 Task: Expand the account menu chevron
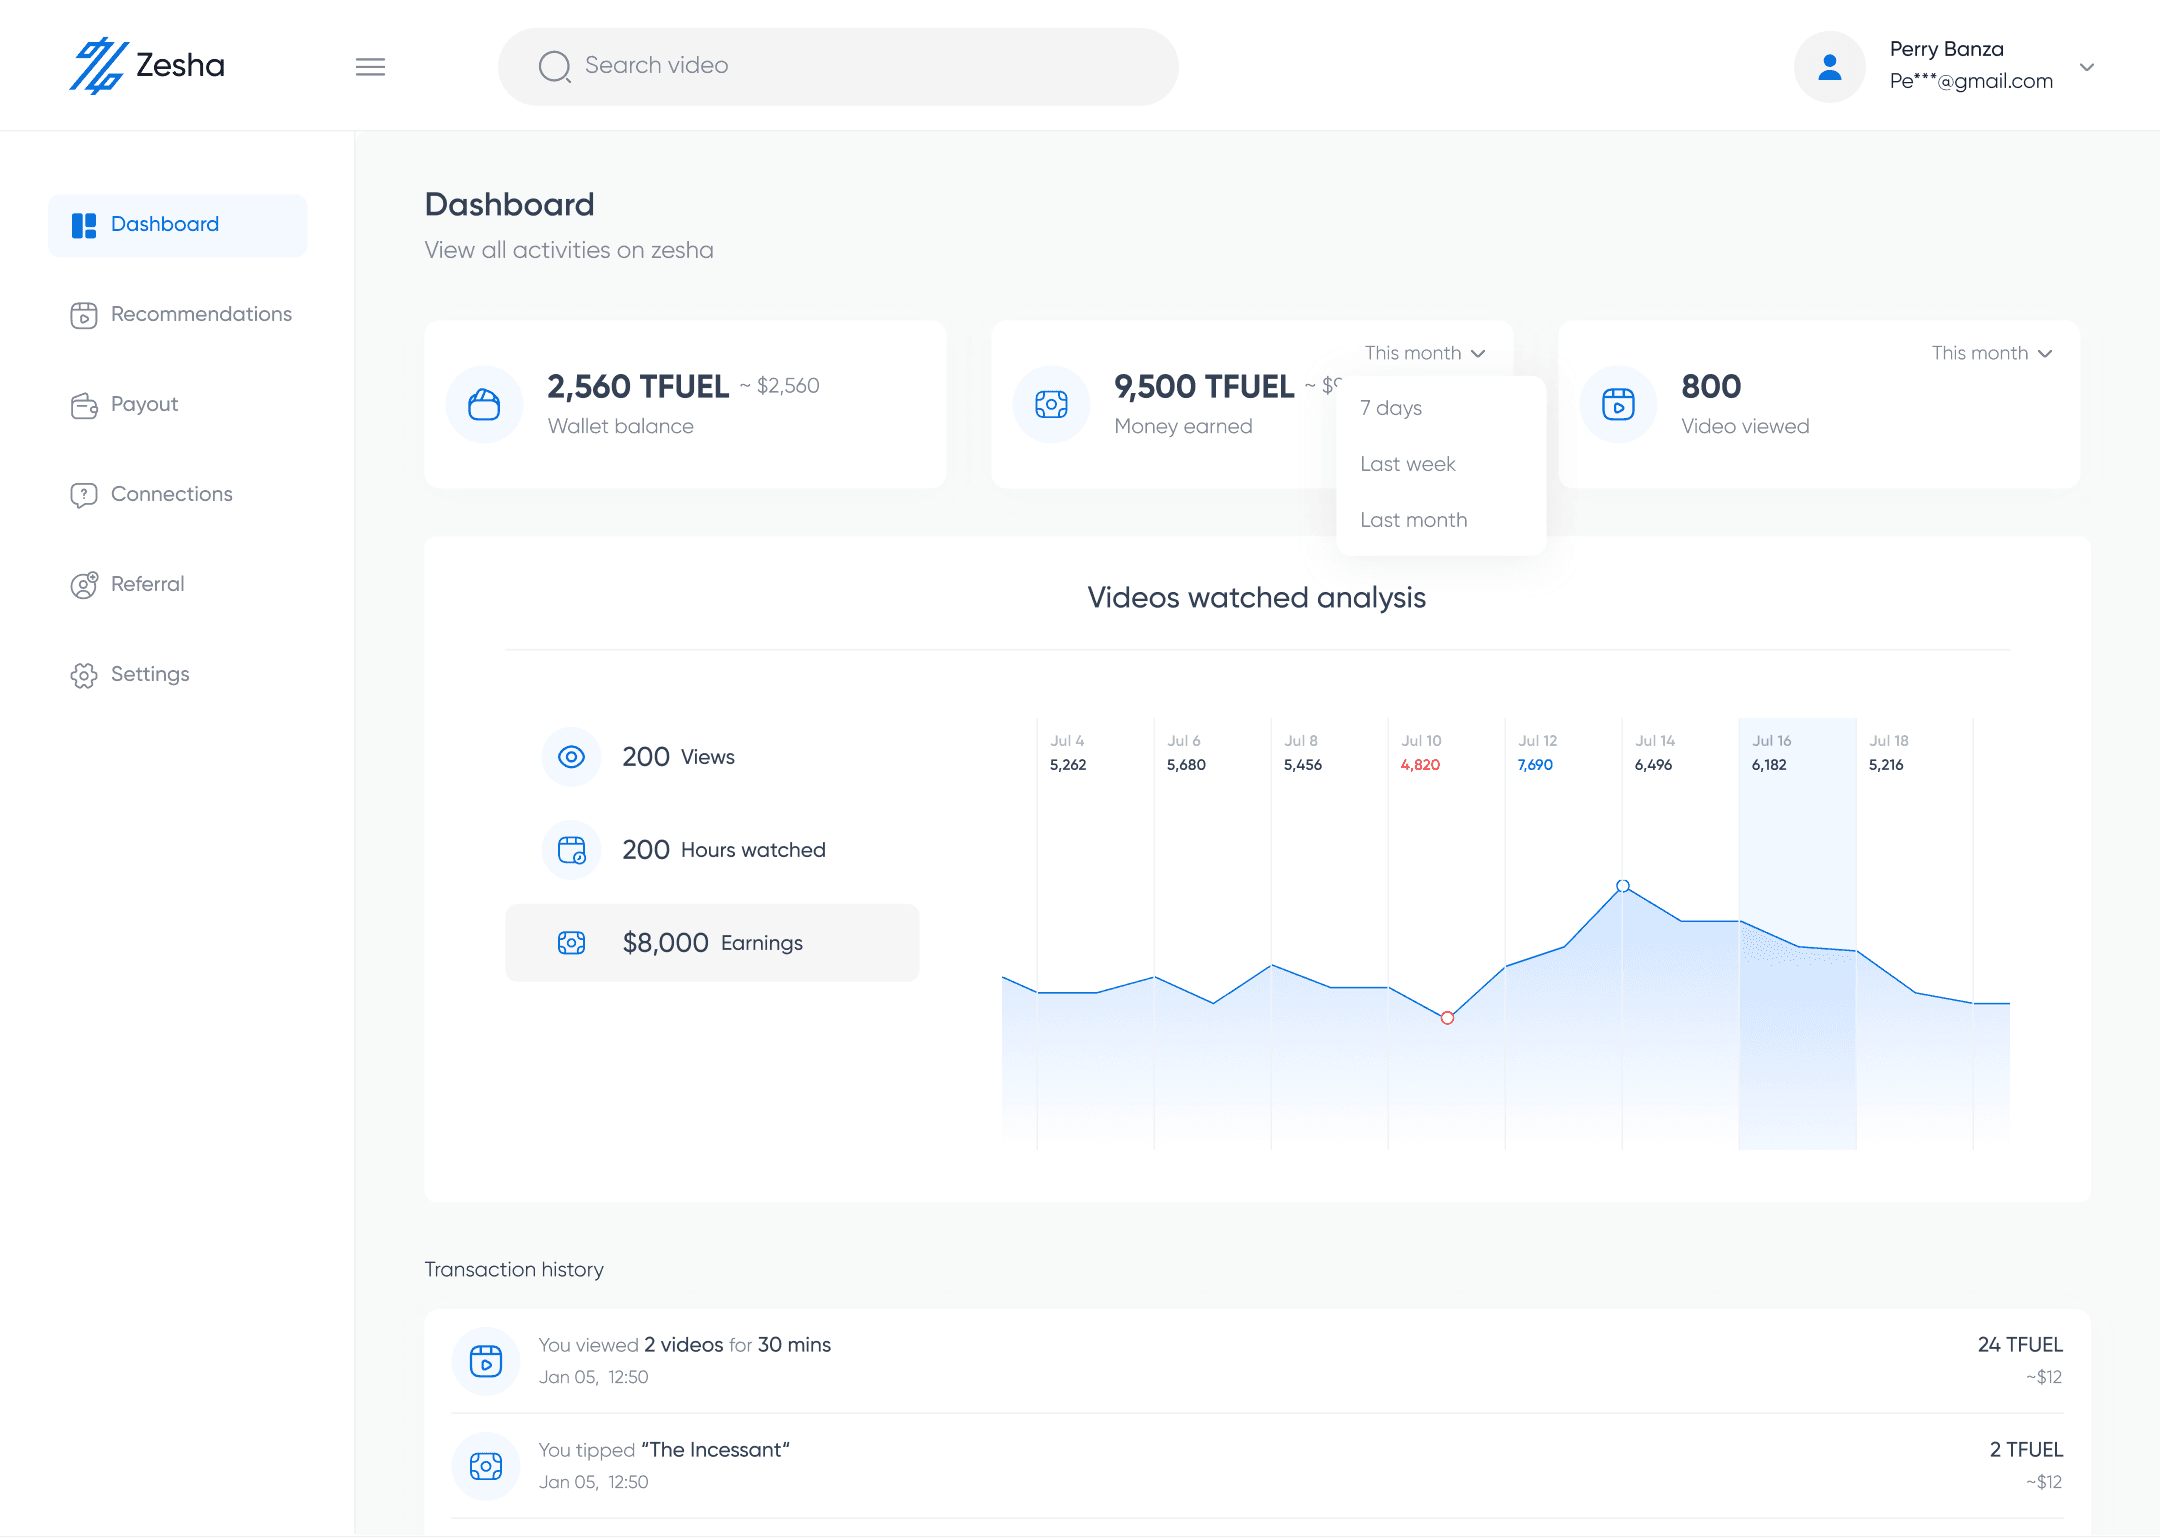2087,67
